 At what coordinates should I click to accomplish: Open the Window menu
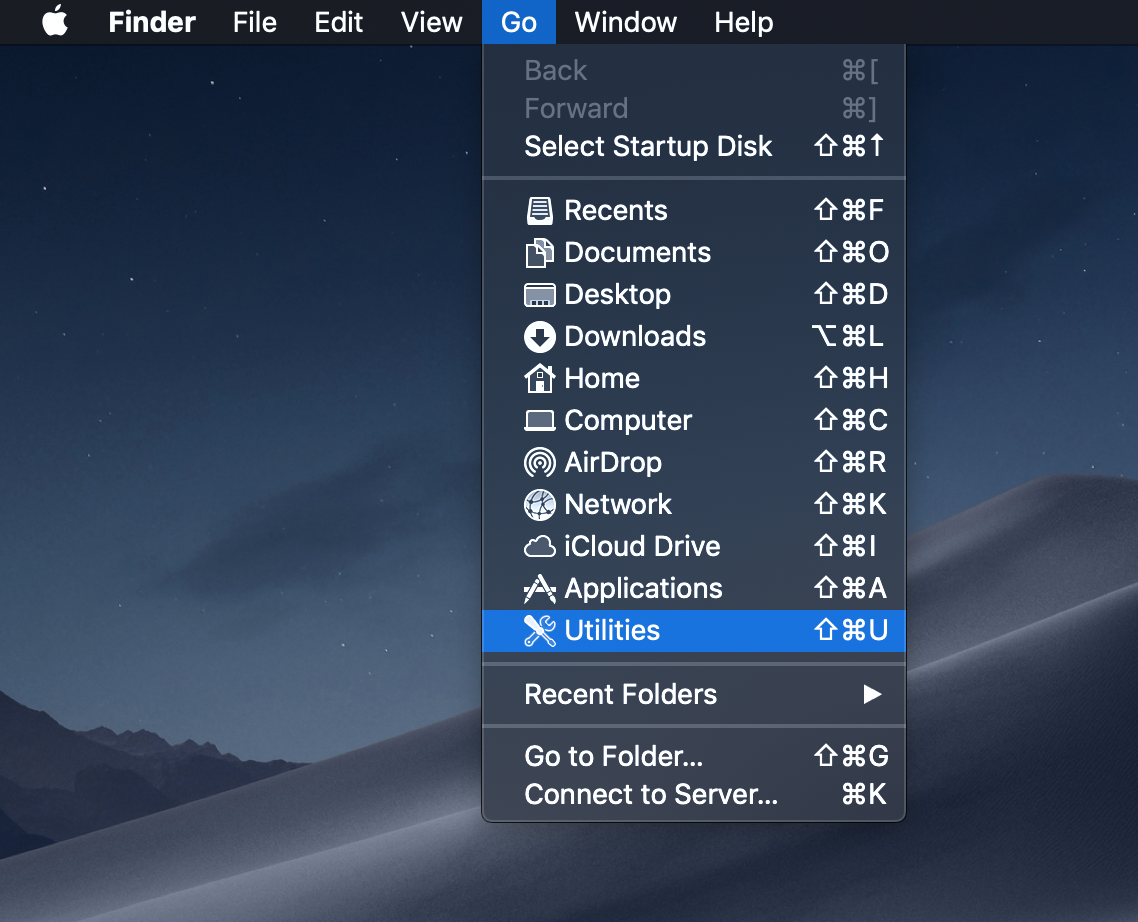pyautogui.click(x=625, y=22)
